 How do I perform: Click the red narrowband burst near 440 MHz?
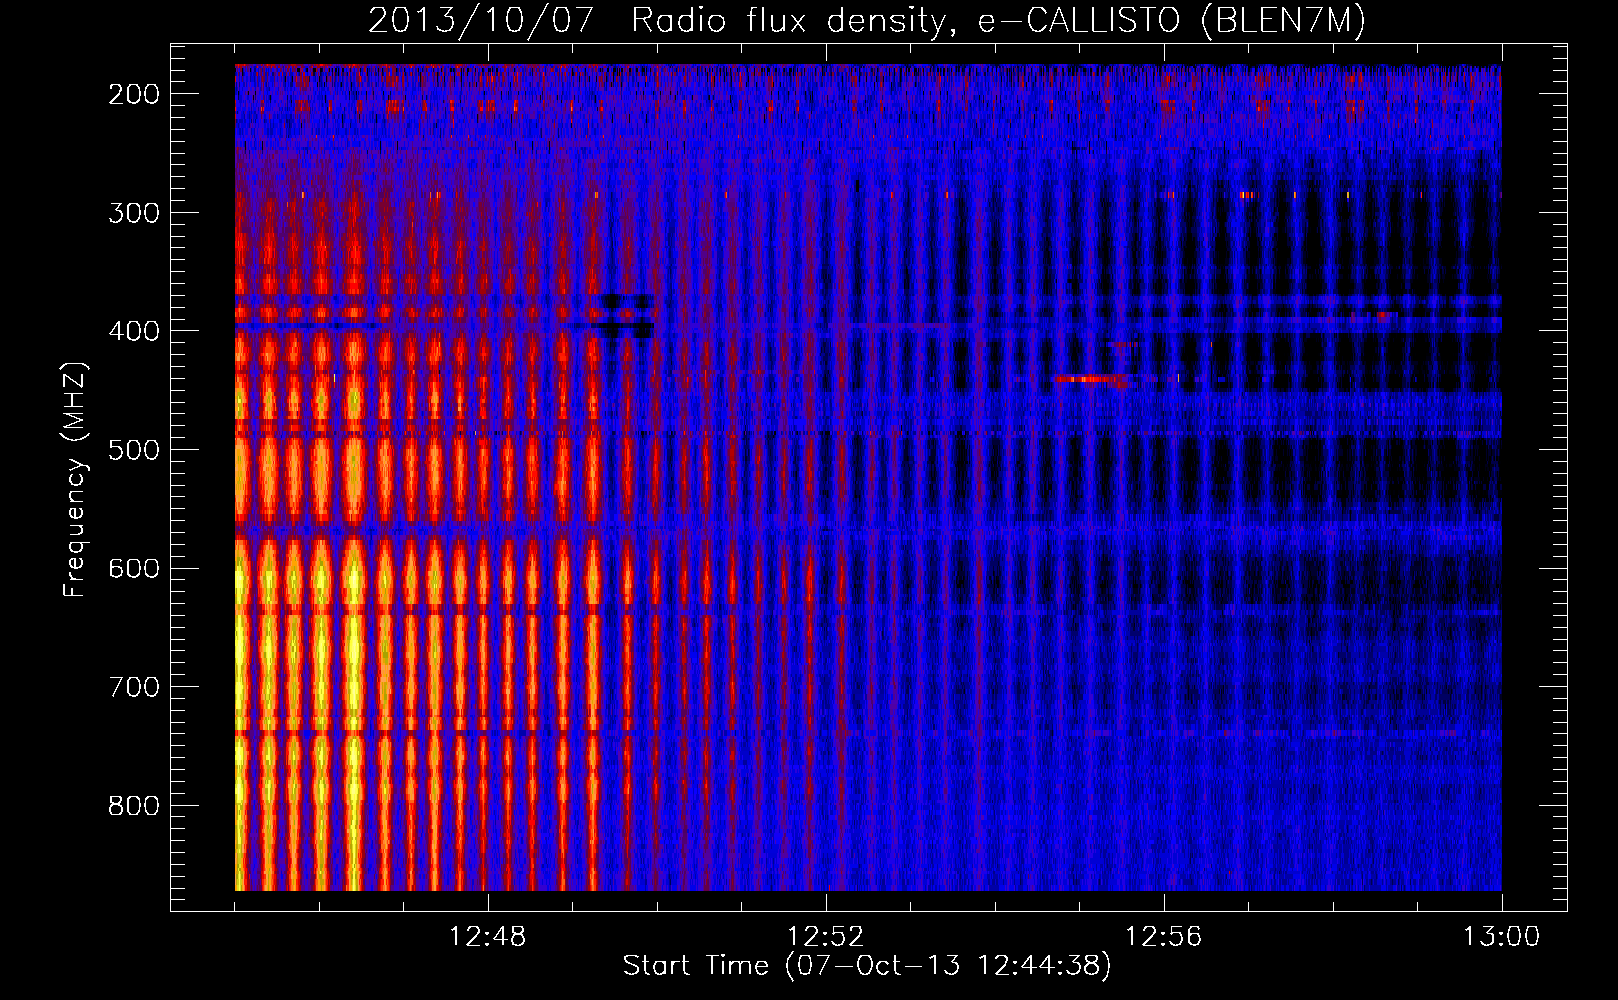point(1092,379)
